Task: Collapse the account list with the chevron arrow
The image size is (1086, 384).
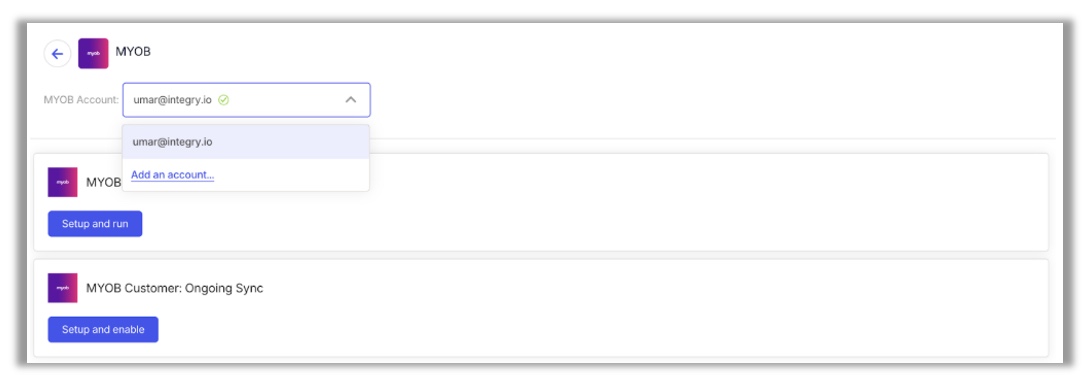Action: click(350, 100)
